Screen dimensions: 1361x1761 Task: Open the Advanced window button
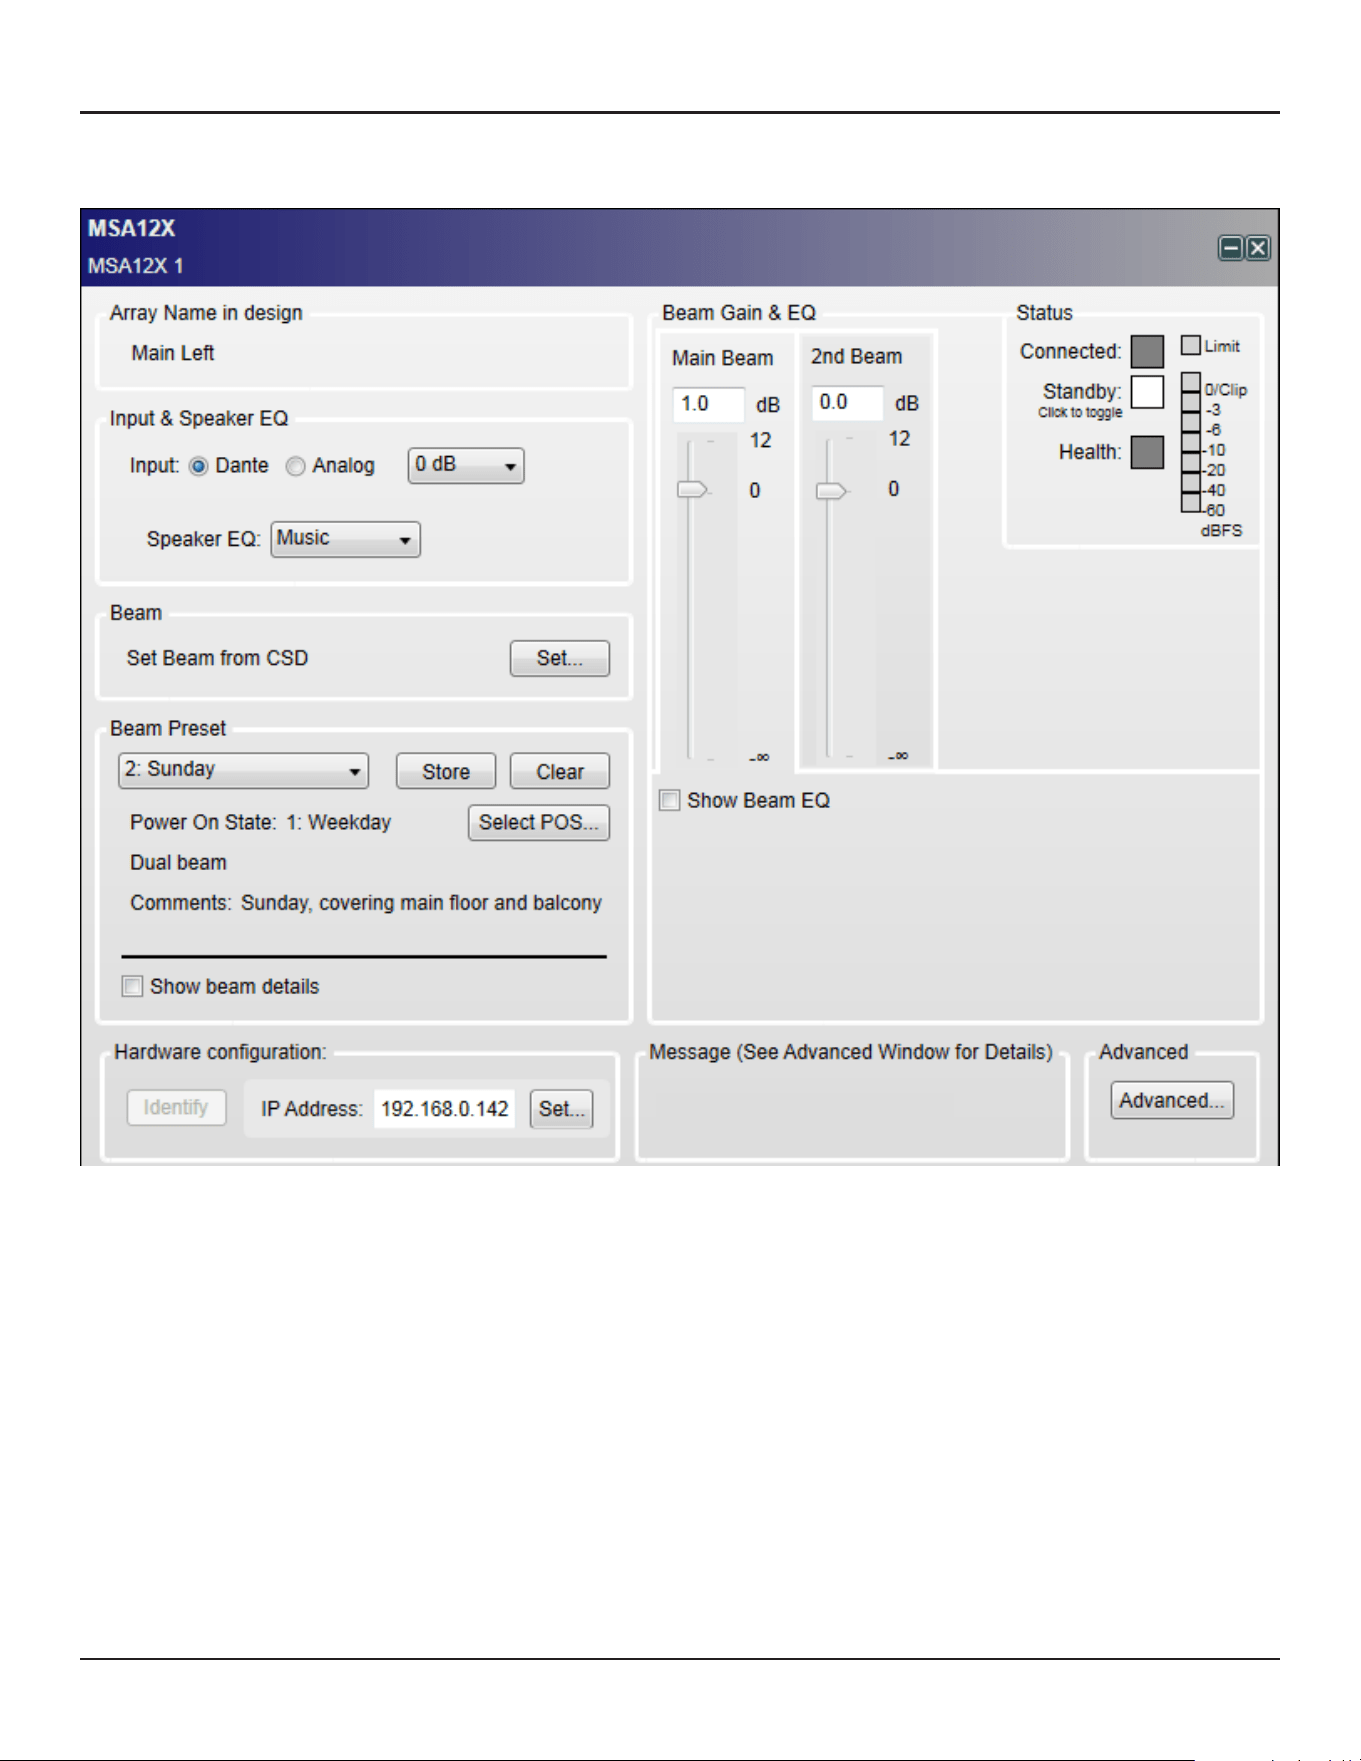click(x=1171, y=1100)
